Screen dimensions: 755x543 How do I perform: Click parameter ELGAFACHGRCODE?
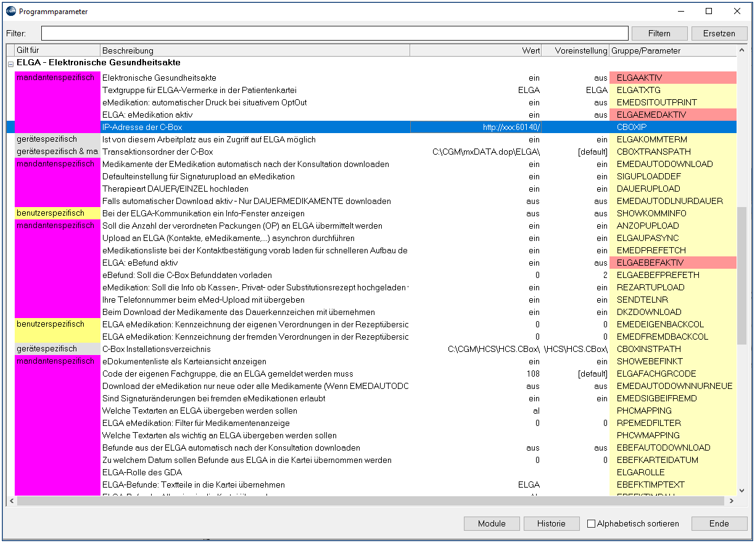pos(656,374)
